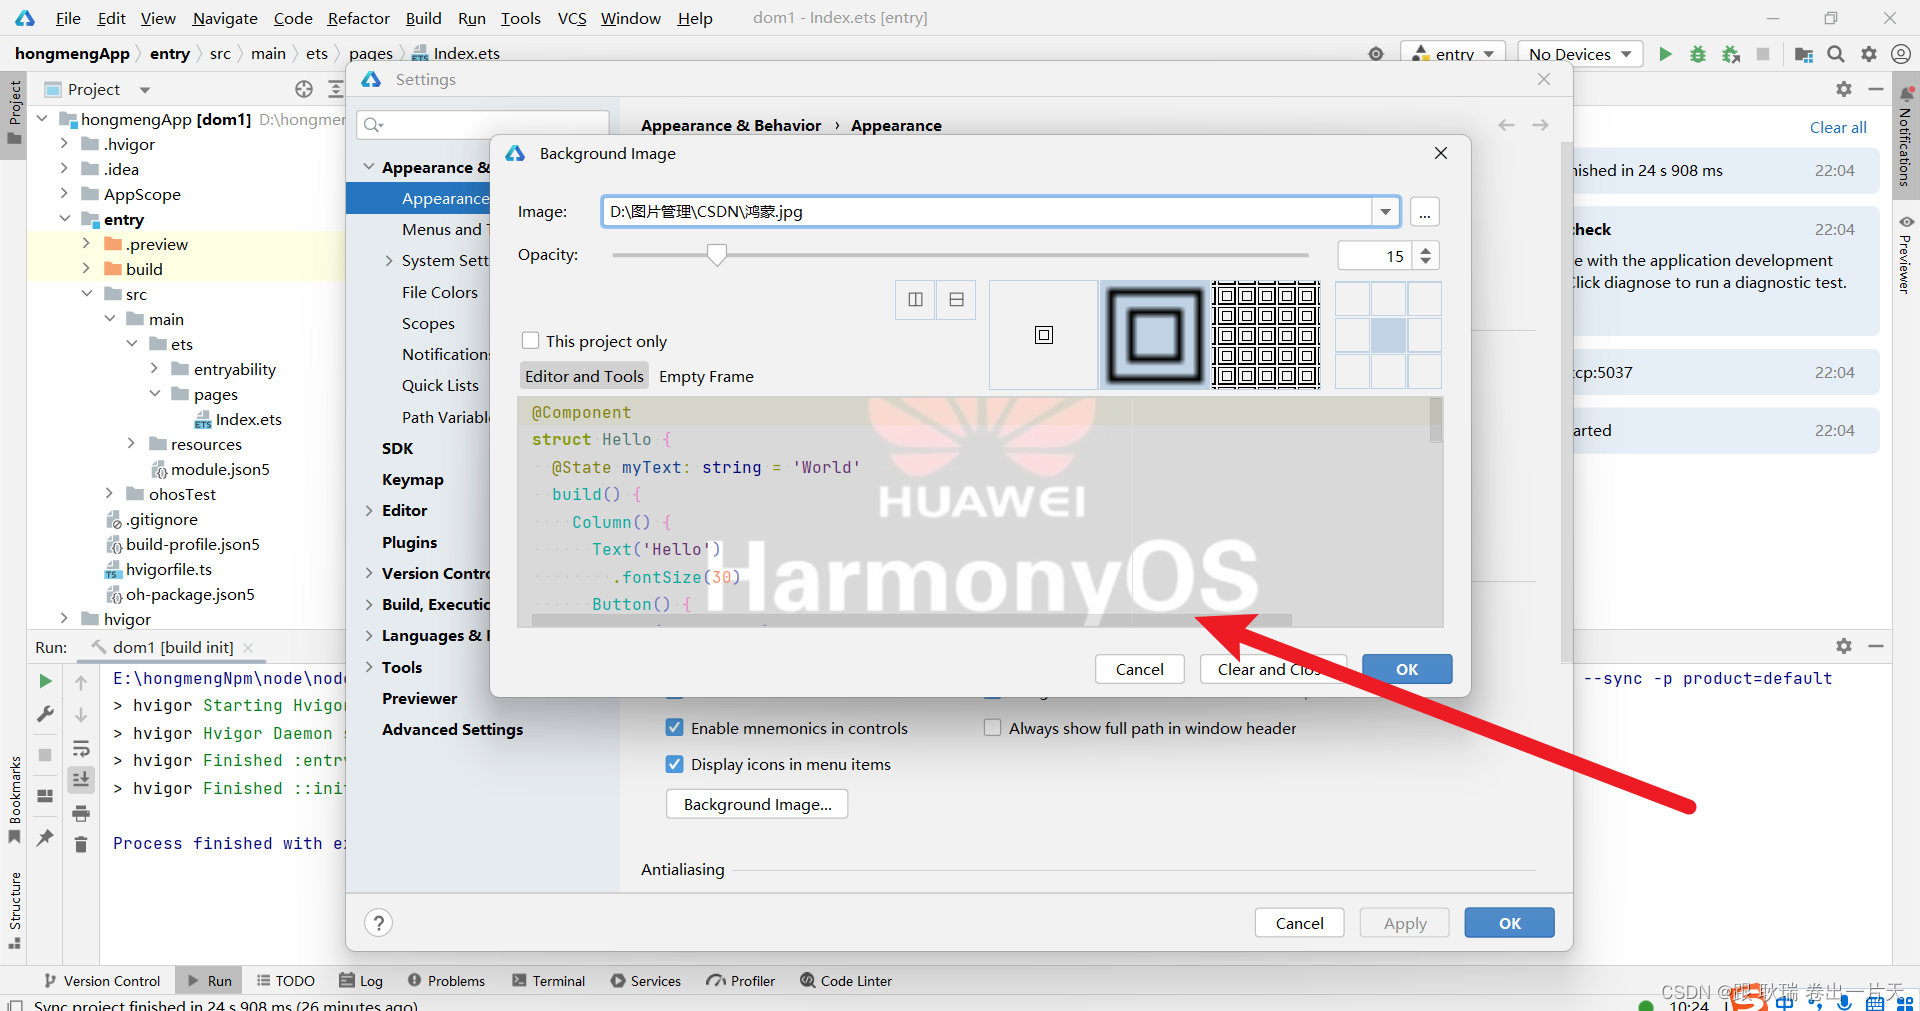Expand the resources folder in project tree

click(x=131, y=444)
